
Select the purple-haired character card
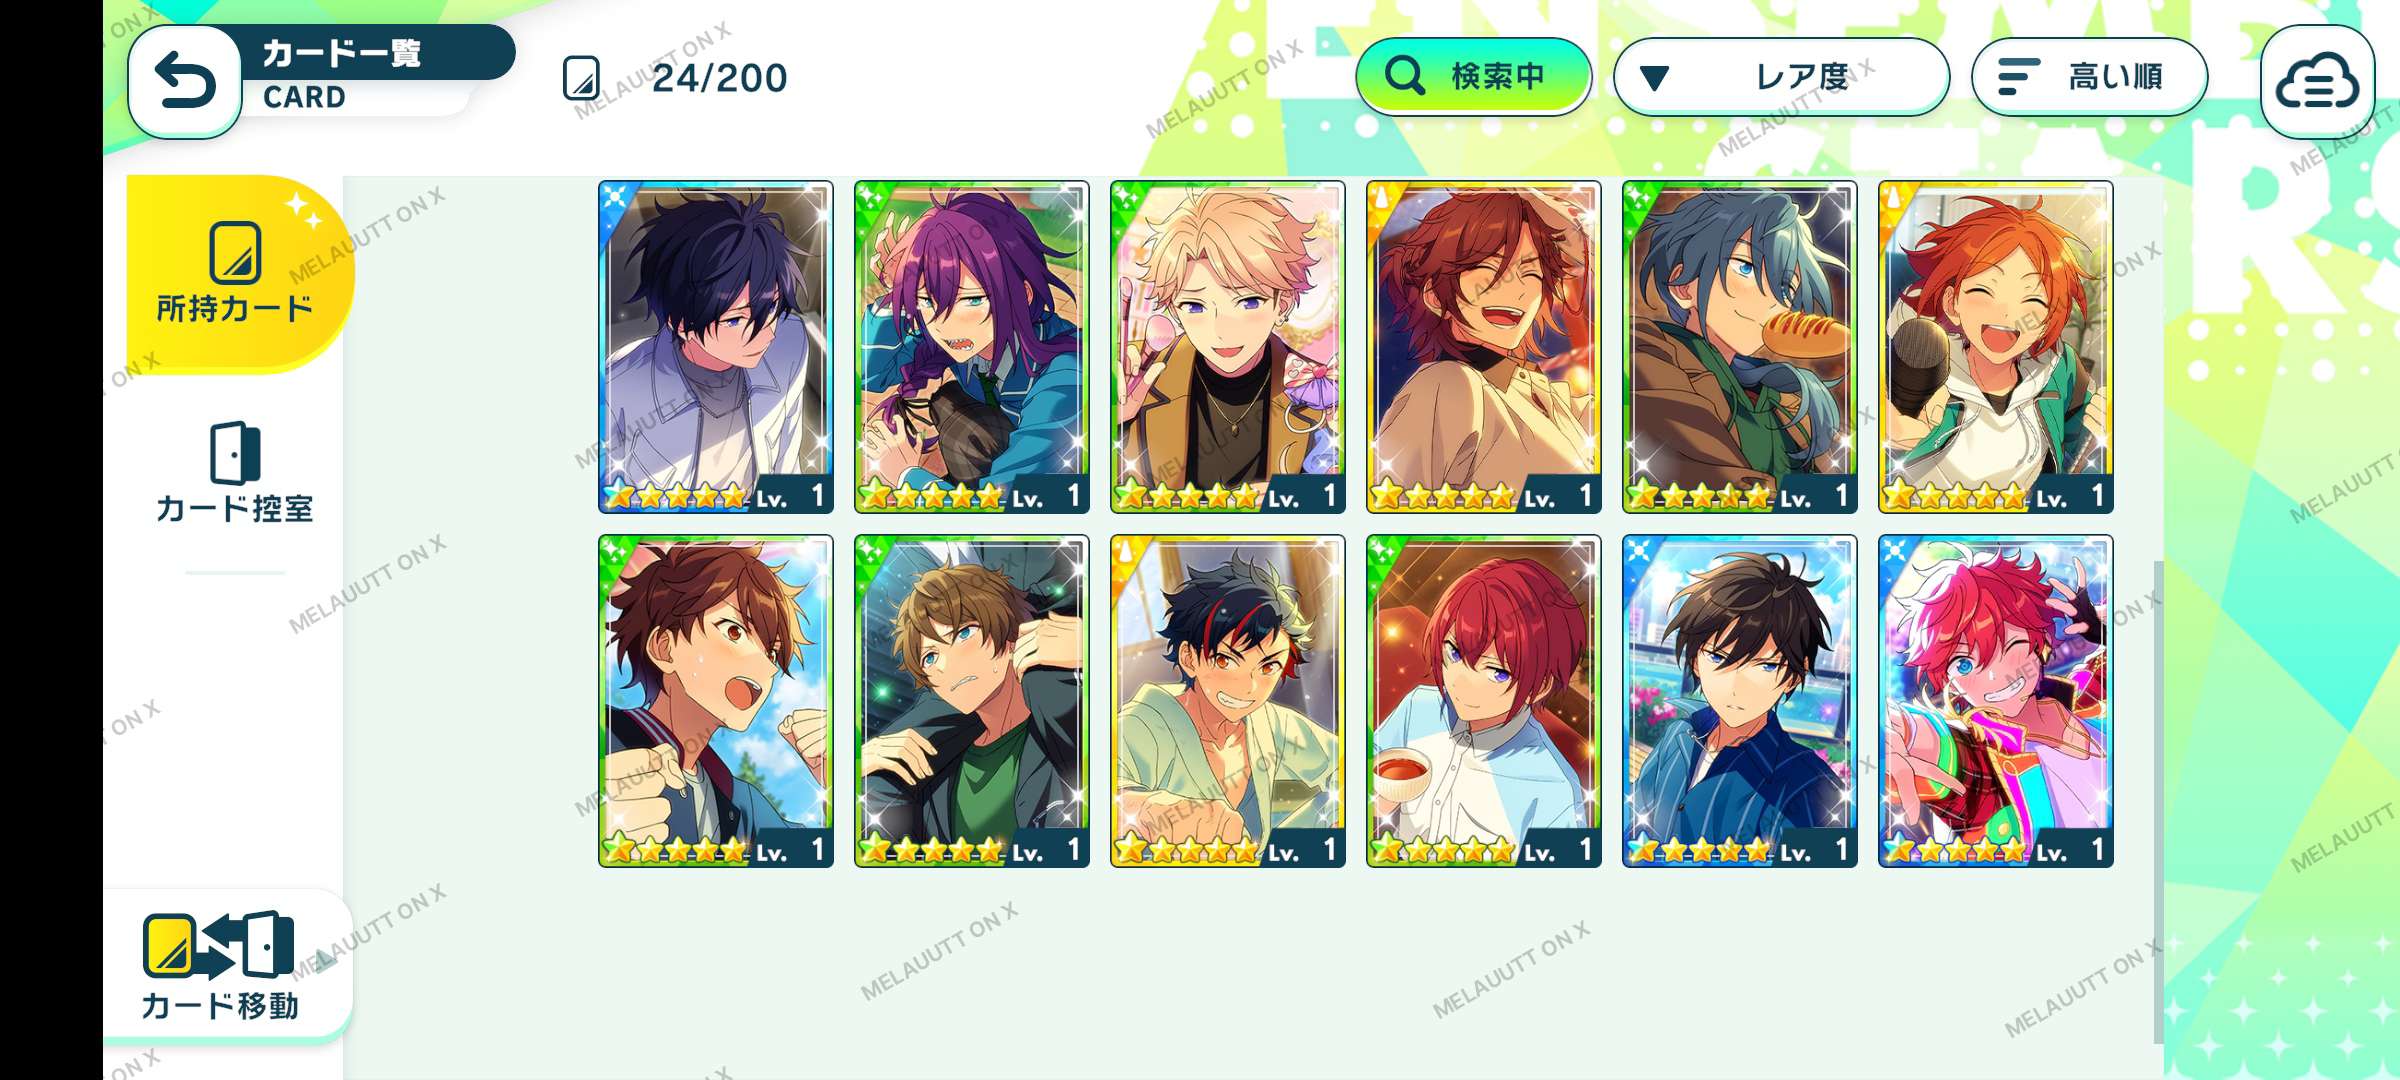pyautogui.click(x=971, y=347)
